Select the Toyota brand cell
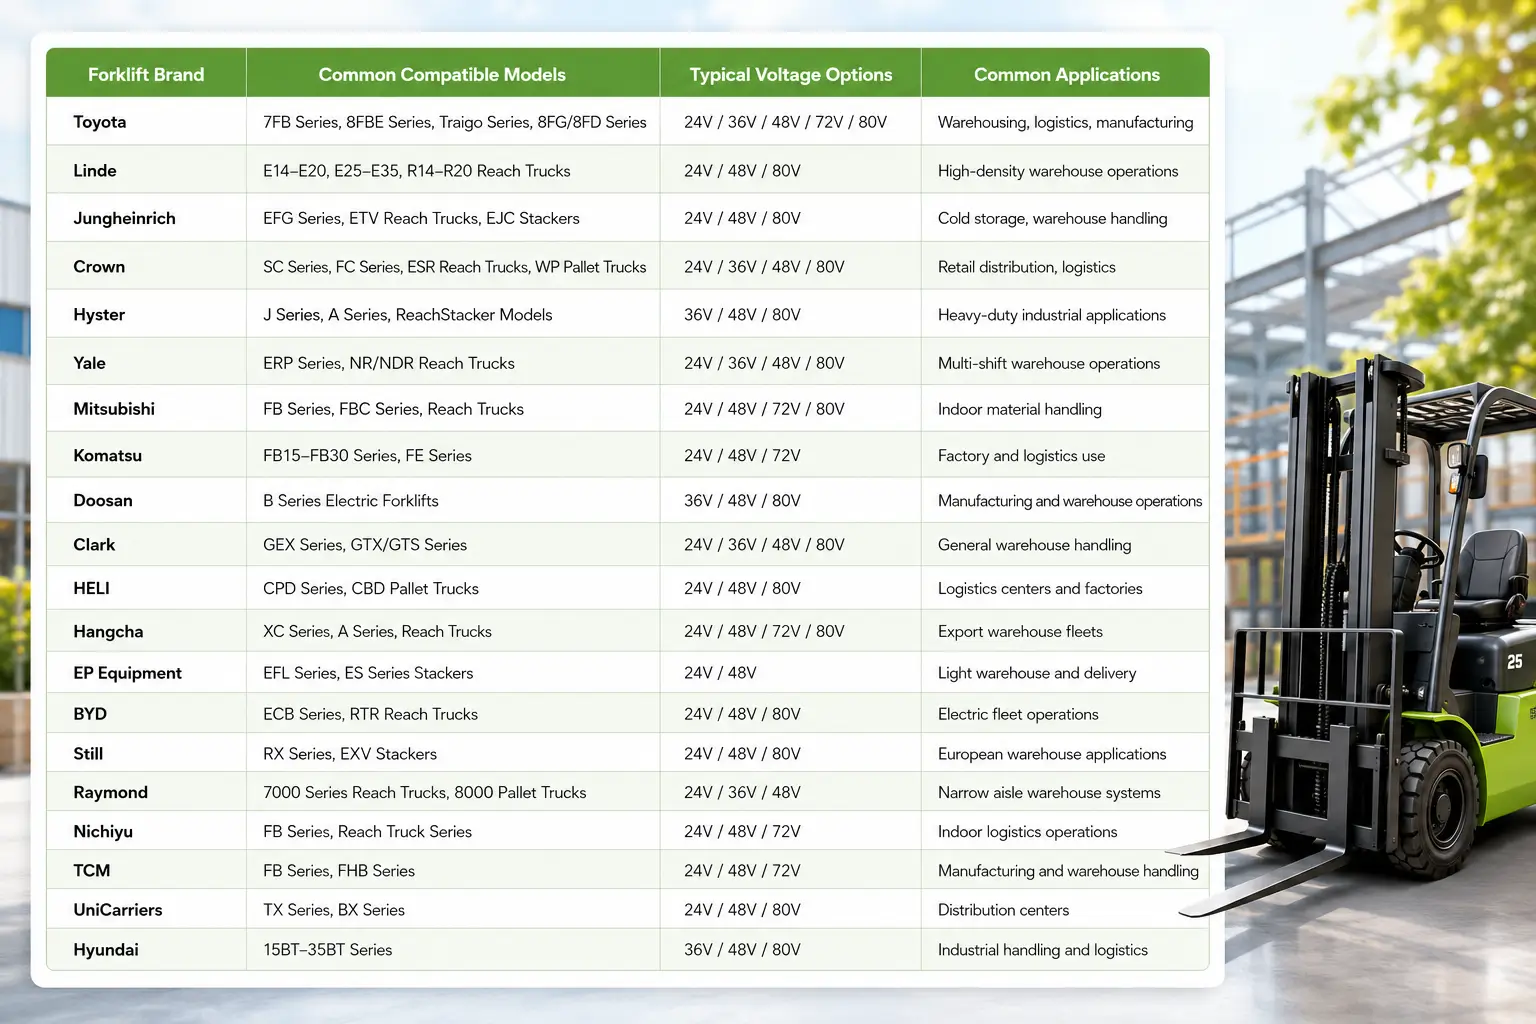 coord(146,122)
